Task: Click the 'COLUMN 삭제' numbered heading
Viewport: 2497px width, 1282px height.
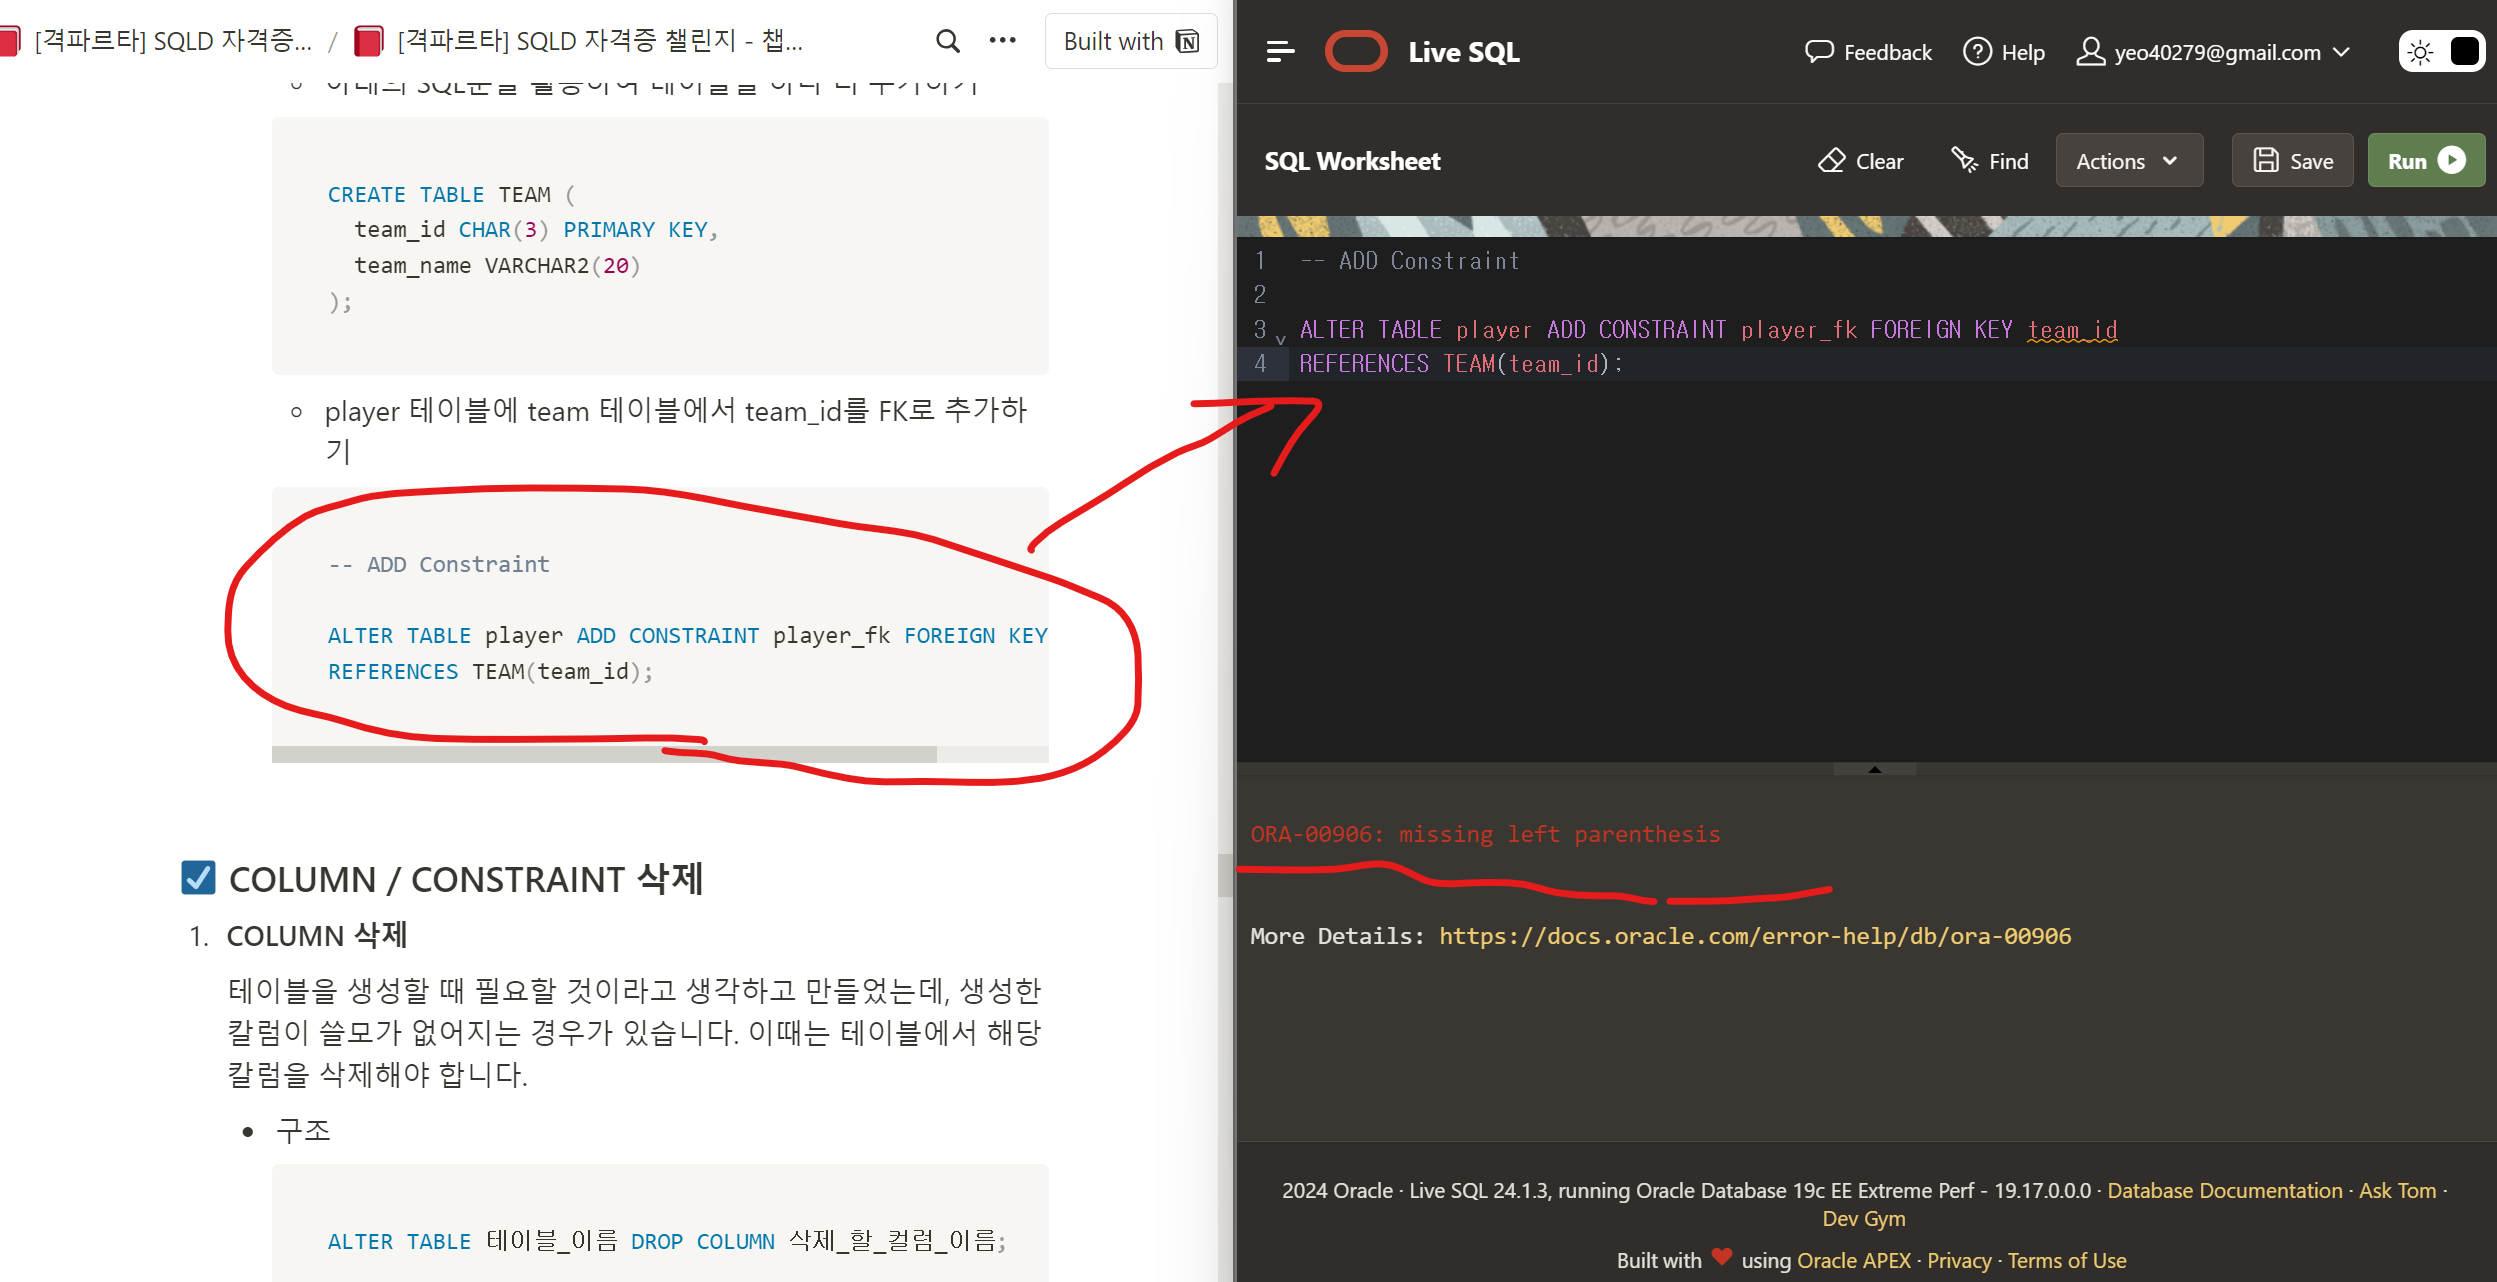Action: click(316, 936)
